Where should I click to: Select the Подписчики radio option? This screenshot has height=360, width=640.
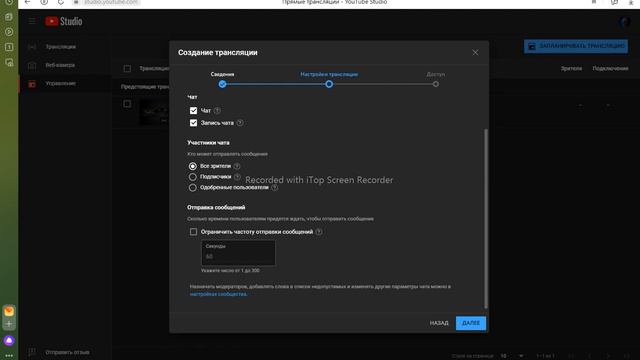point(193,177)
